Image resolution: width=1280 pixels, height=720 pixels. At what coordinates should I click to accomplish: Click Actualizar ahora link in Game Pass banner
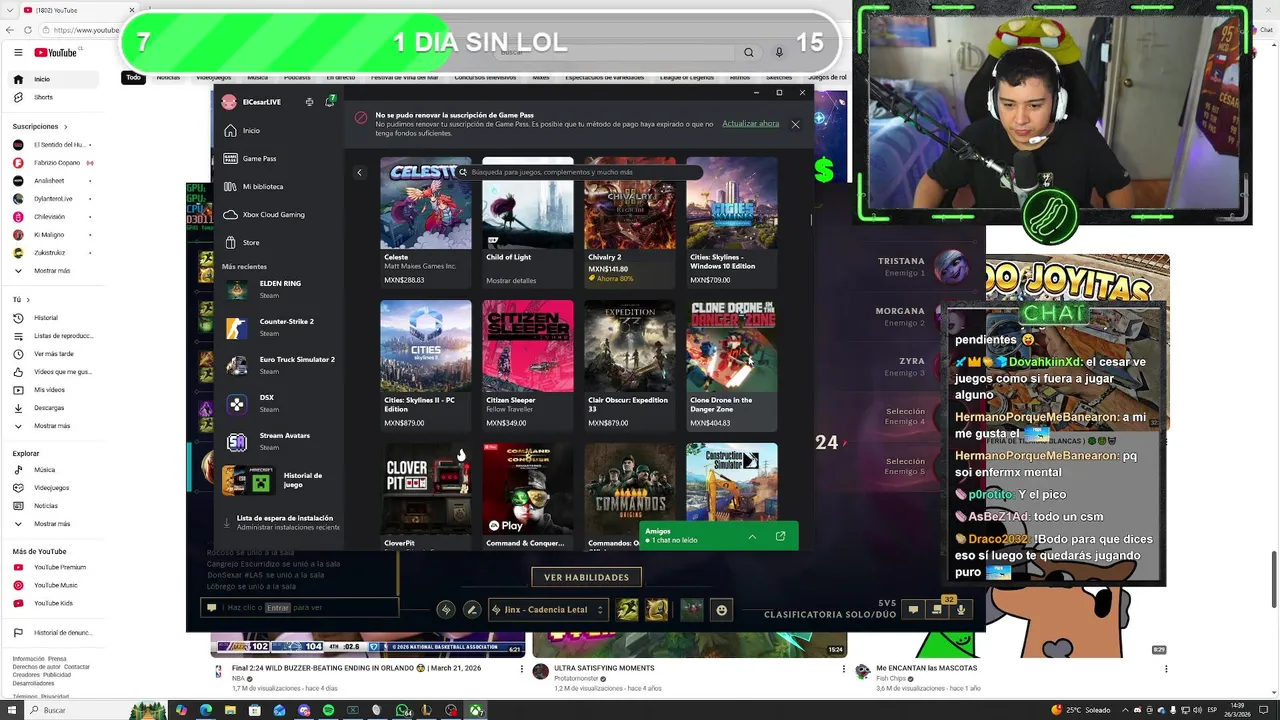coord(750,124)
